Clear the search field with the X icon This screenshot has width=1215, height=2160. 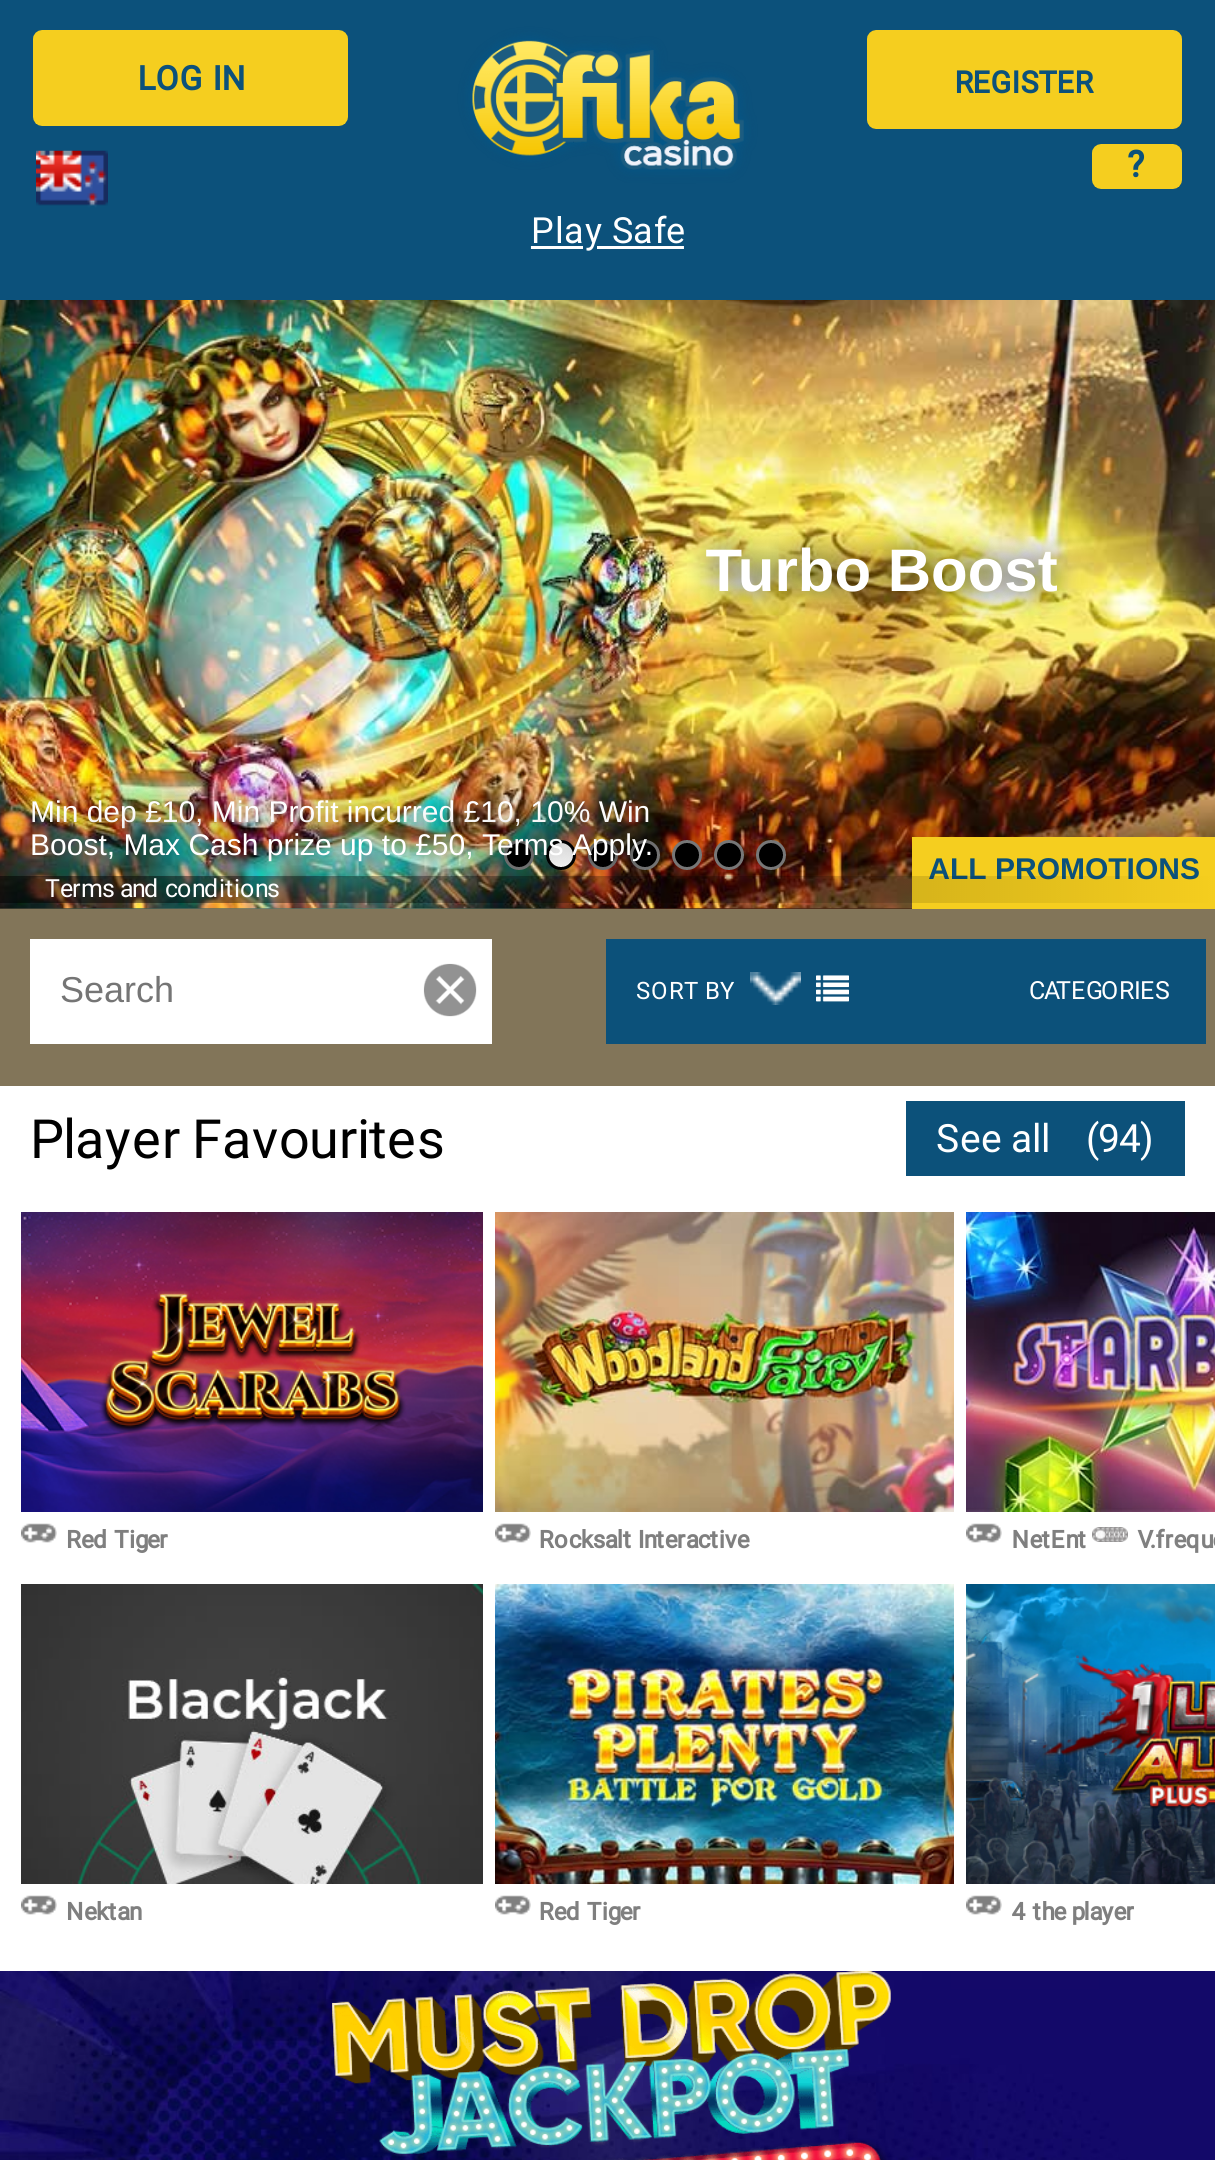pyautogui.click(x=450, y=990)
